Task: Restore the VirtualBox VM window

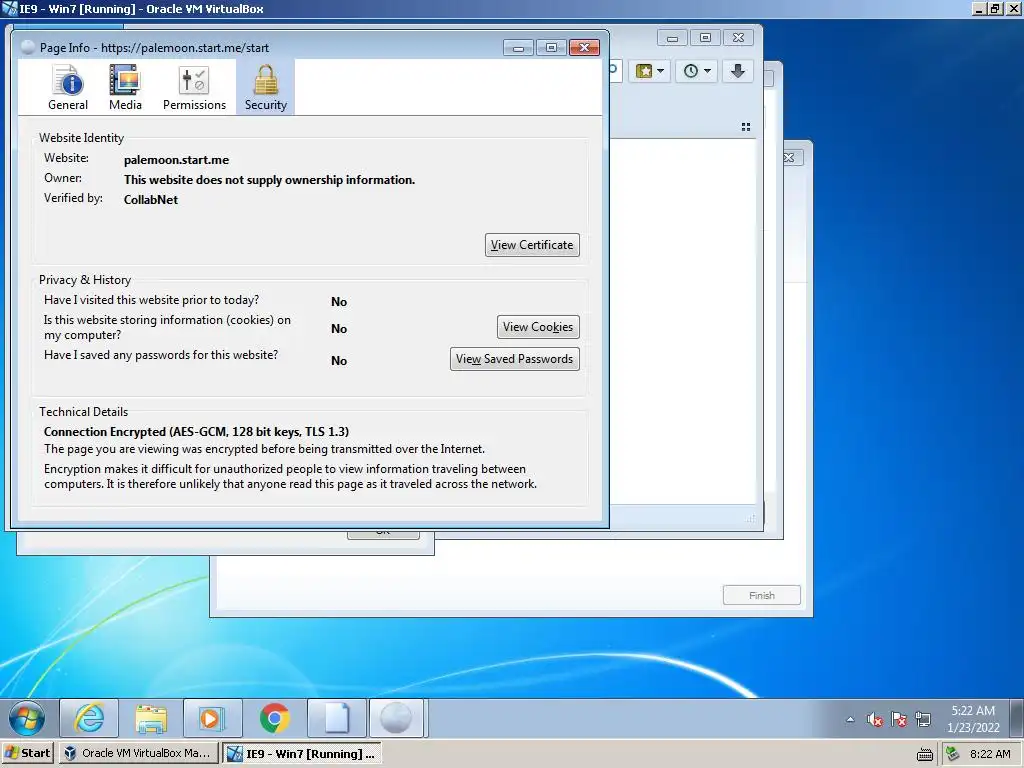Action: pyautogui.click(x=995, y=8)
